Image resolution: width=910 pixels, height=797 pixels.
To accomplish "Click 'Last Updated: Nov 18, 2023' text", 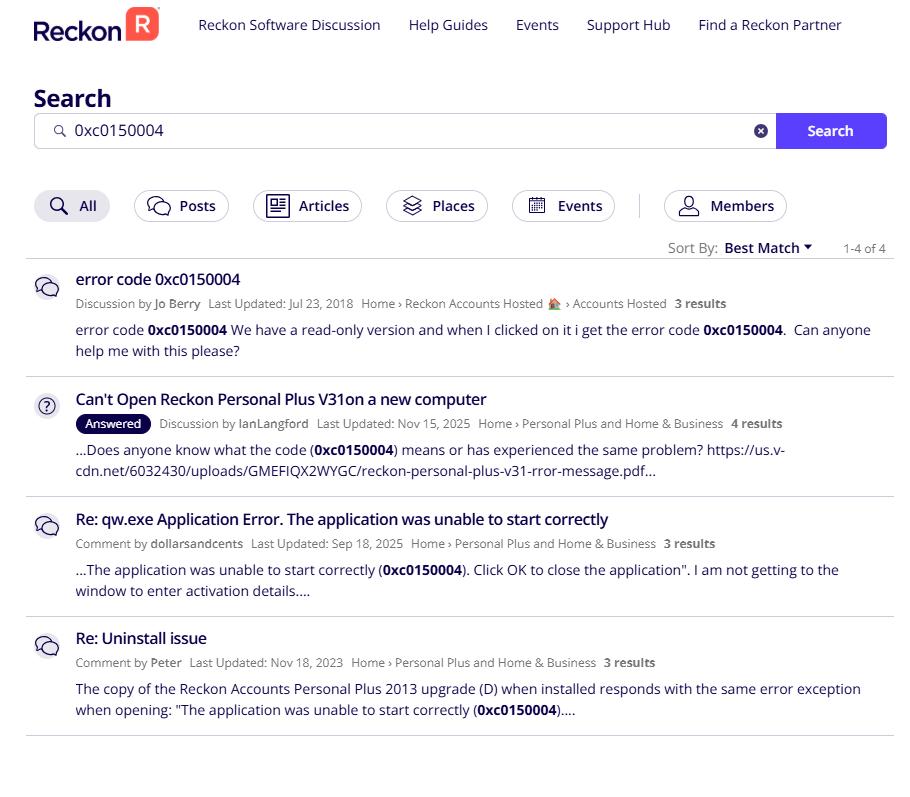I will coord(266,663).
